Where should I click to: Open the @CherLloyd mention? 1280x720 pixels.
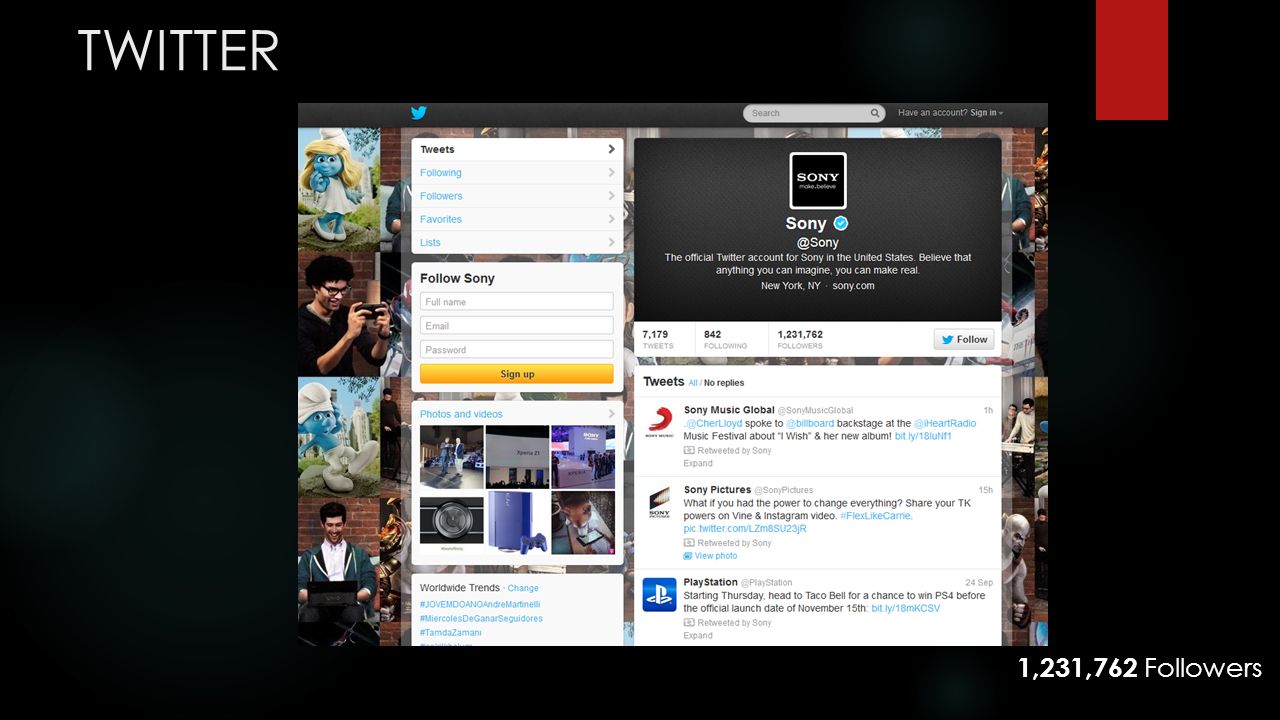[x=712, y=424]
